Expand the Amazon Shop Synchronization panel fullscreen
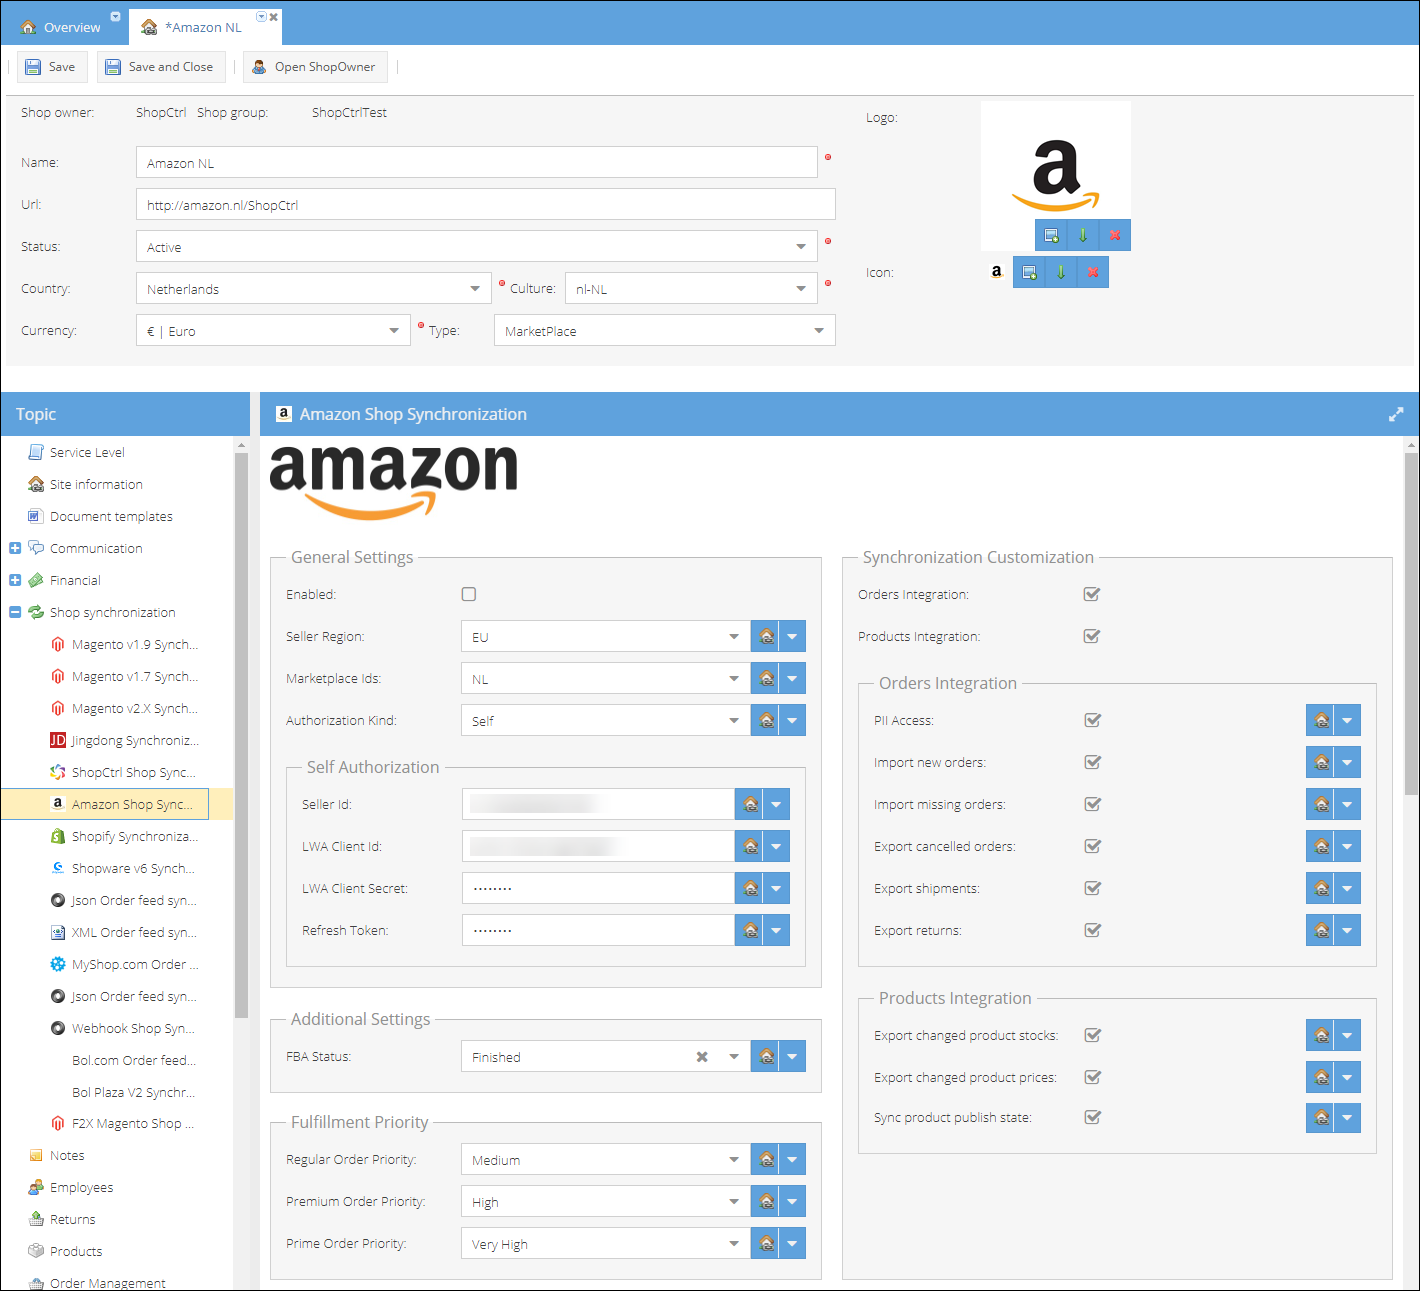This screenshot has height=1291, width=1420. tap(1396, 414)
